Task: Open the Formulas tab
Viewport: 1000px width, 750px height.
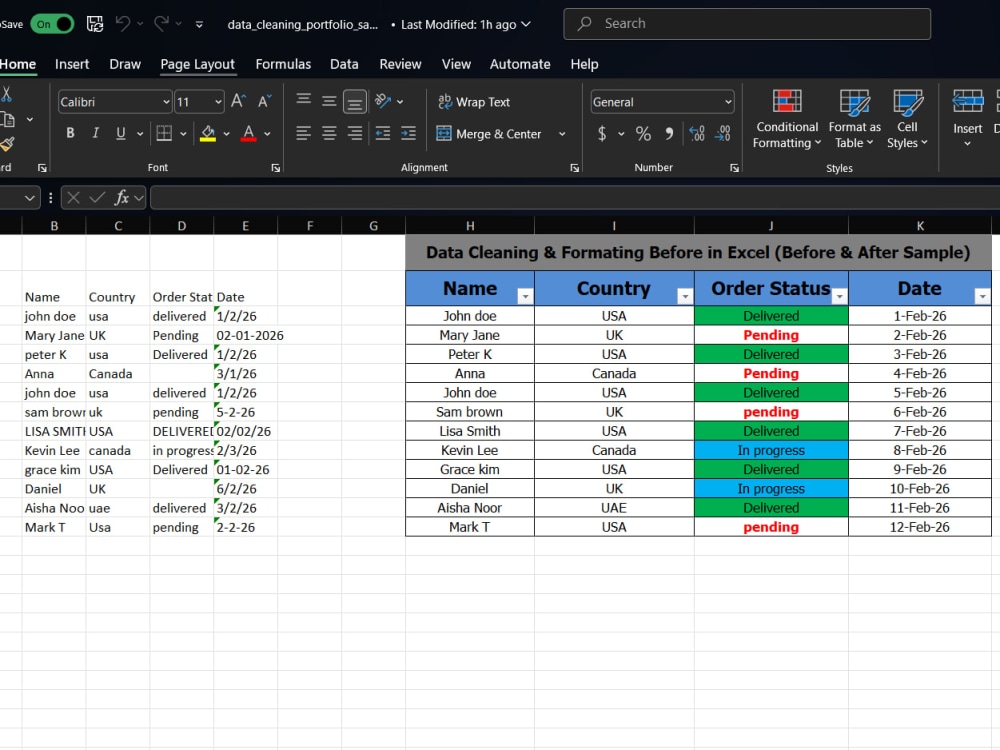Action: (283, 64)
